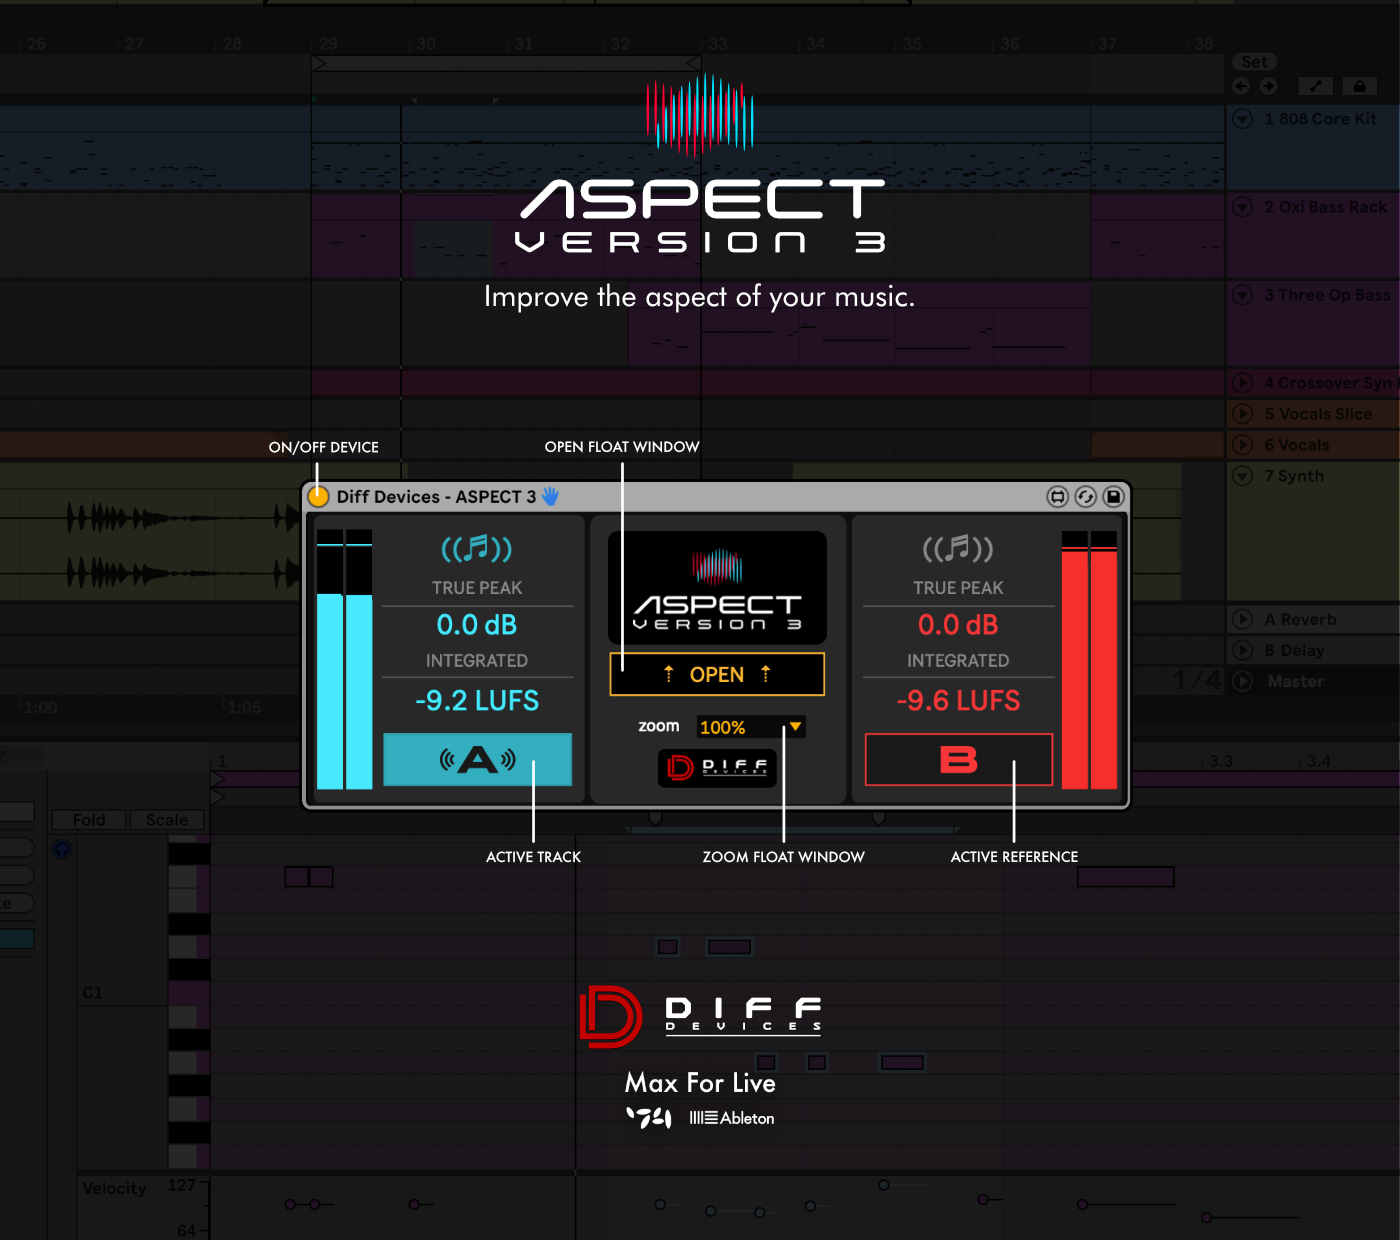Viewport: 1400px width, 1240px height.
Task: Toggle the Scale button in piano roll
Action: 167,820
